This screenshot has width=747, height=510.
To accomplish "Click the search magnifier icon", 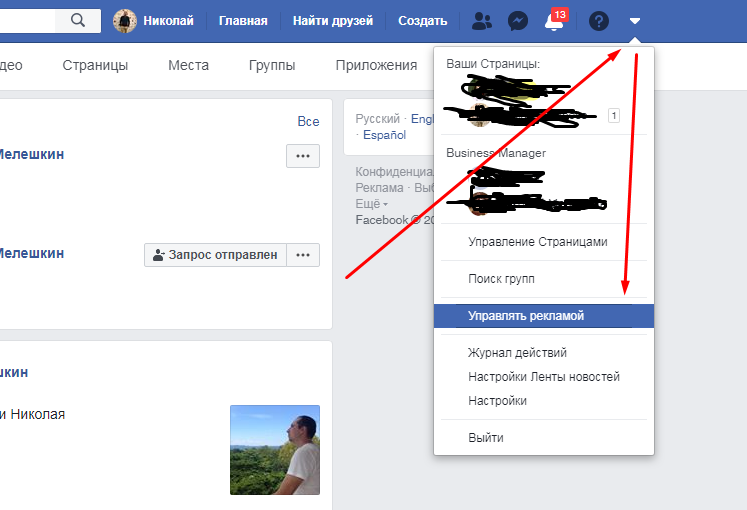I will [78, 20].
